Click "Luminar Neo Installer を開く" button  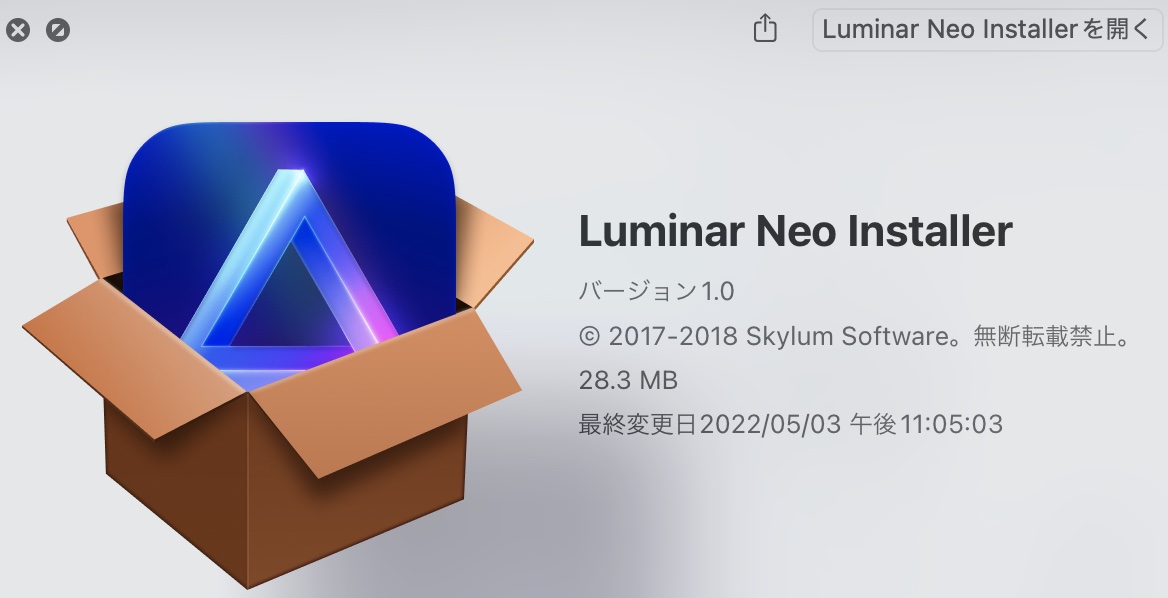988,30
